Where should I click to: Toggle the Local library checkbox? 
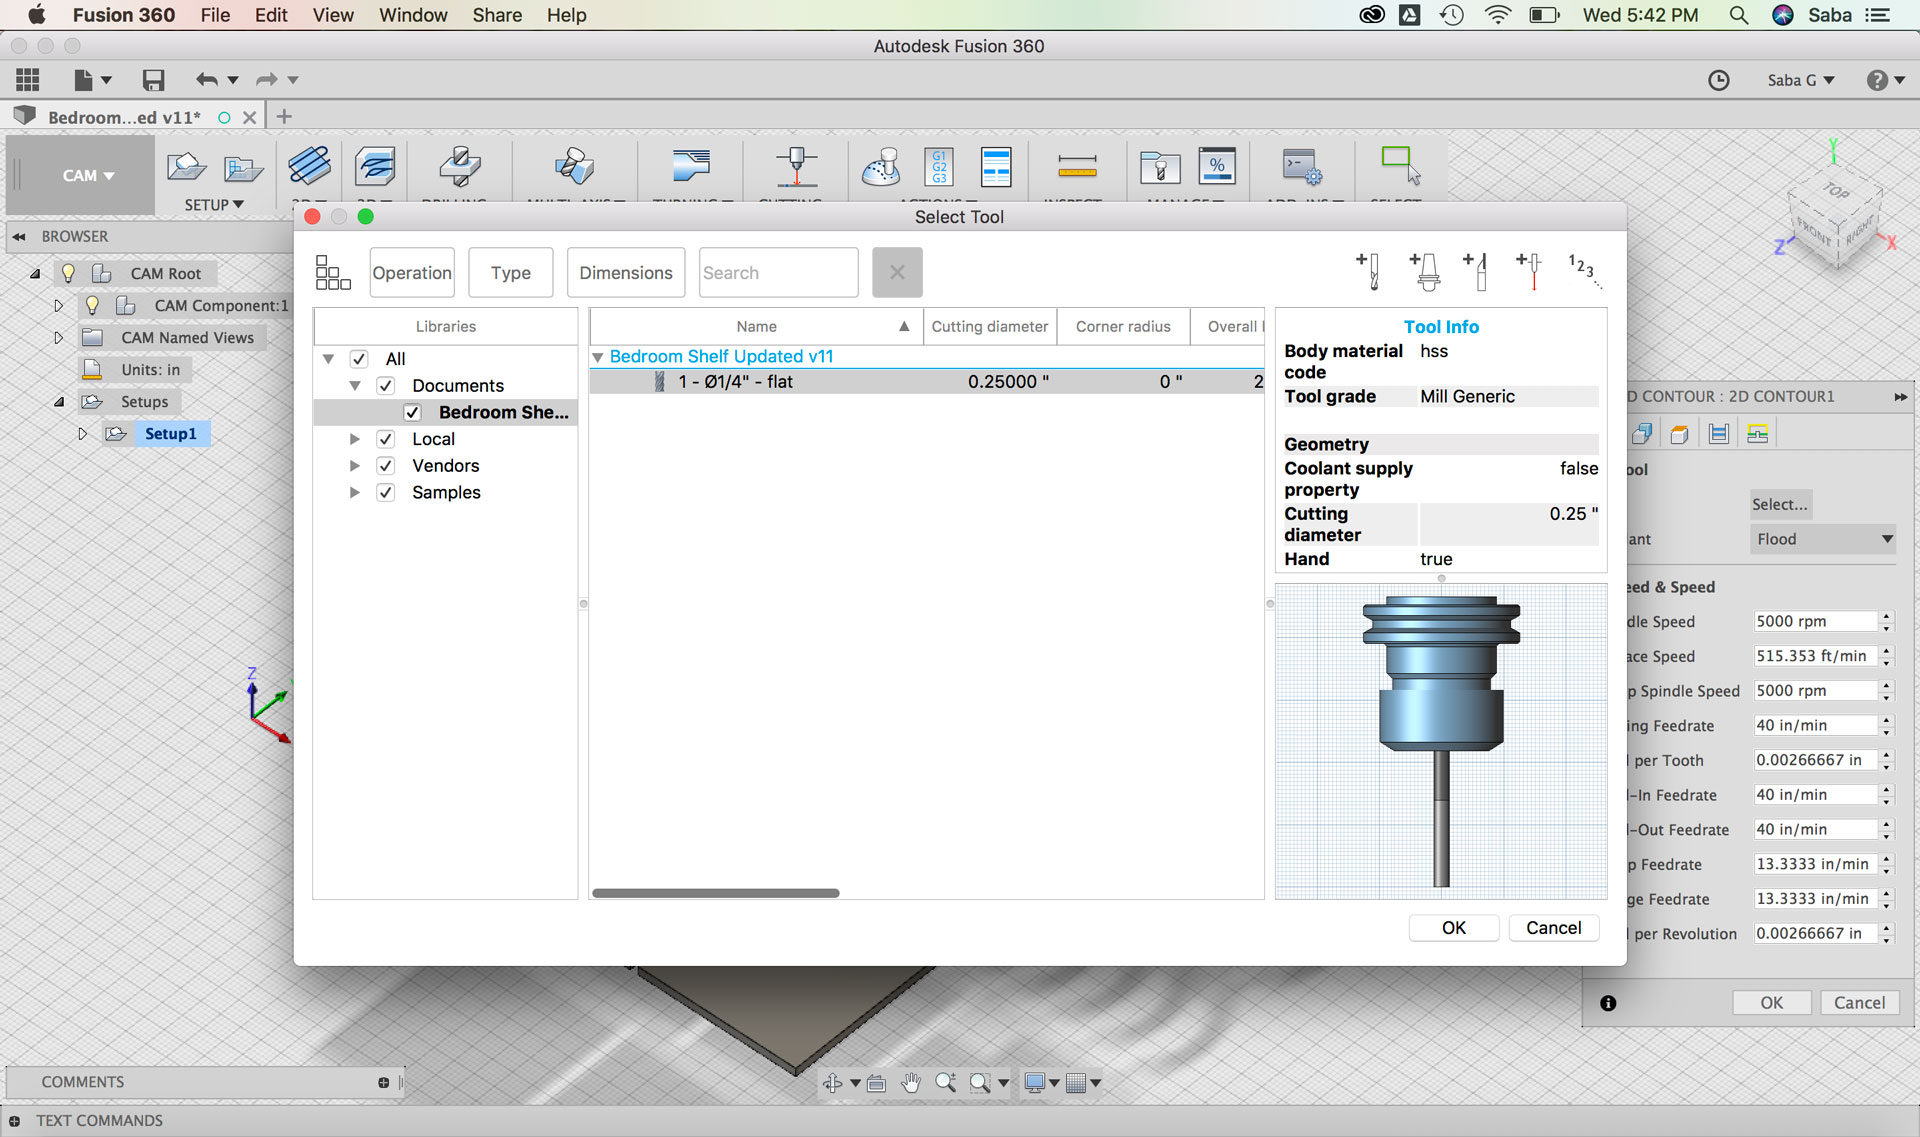pyautogui.click(x=386, y=439)
